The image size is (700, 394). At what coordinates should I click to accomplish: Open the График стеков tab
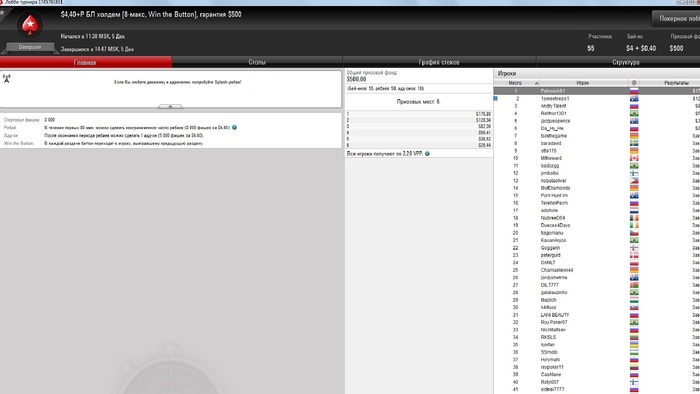click(439, 62)
